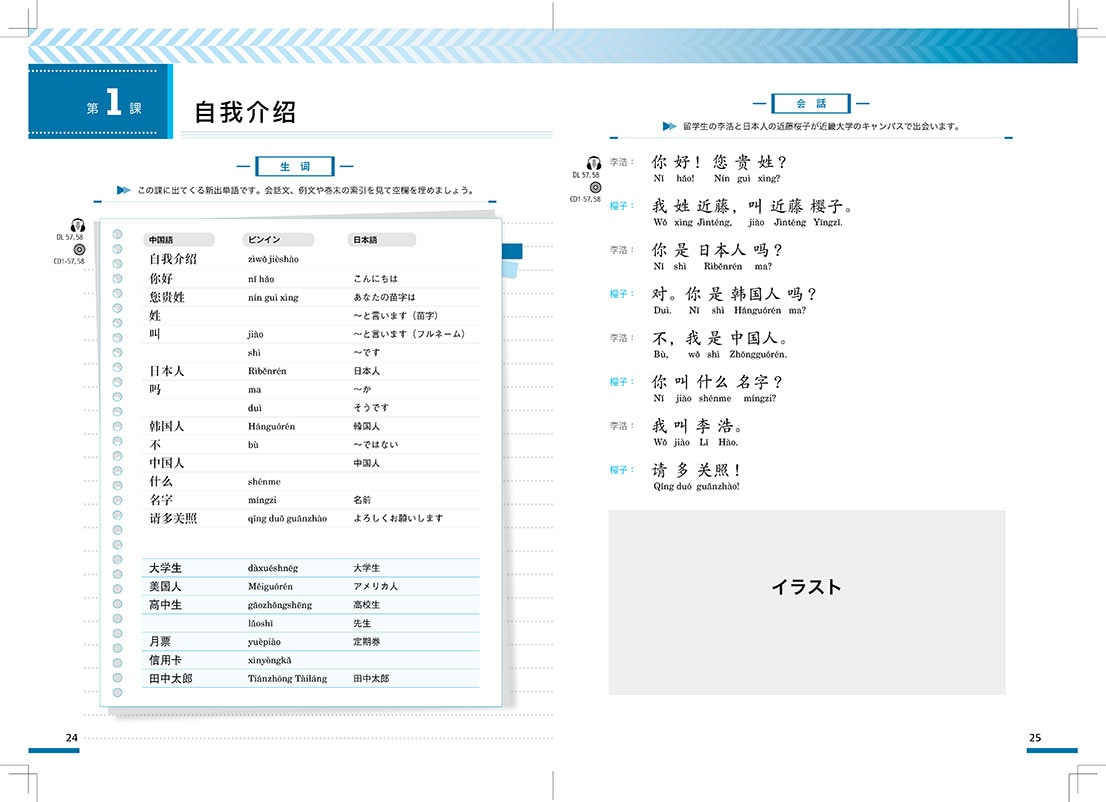Click the Chinese word 美国人
This screenshot has height=802, width=1106.
pos(165,586)
